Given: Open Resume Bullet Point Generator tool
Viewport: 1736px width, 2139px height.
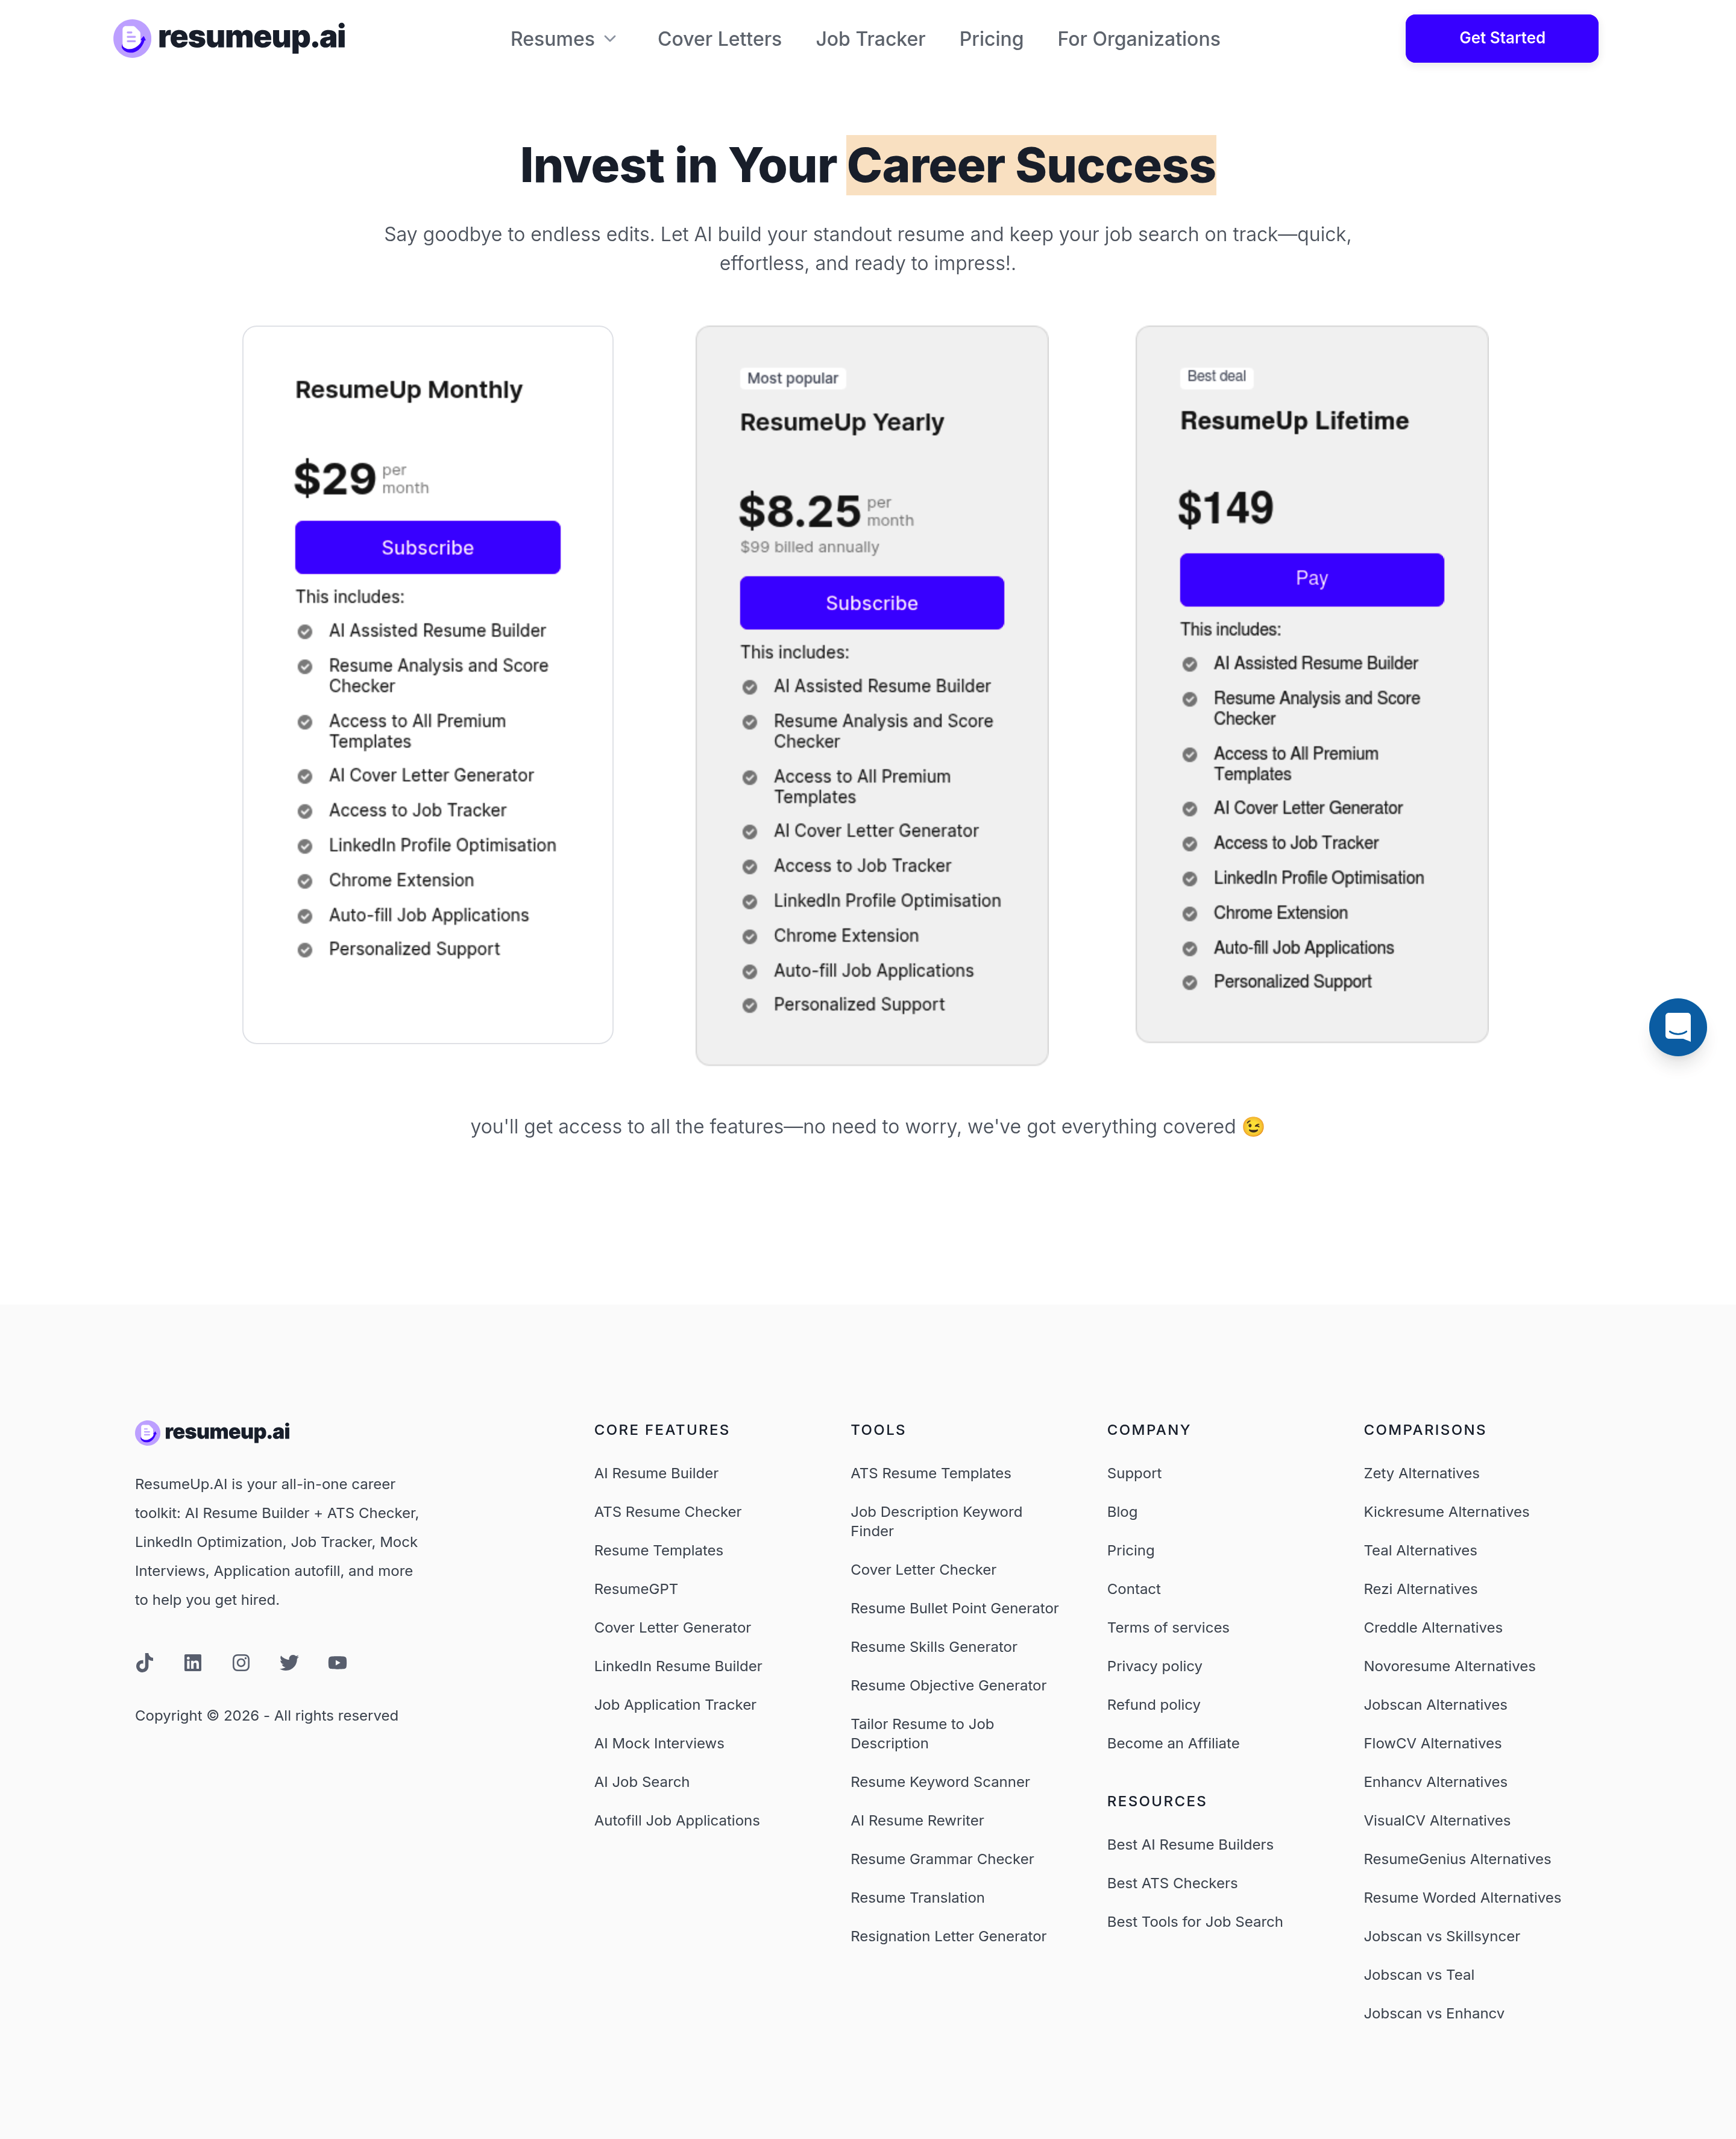Looking at the screenshot, I should coord(954,1608).
